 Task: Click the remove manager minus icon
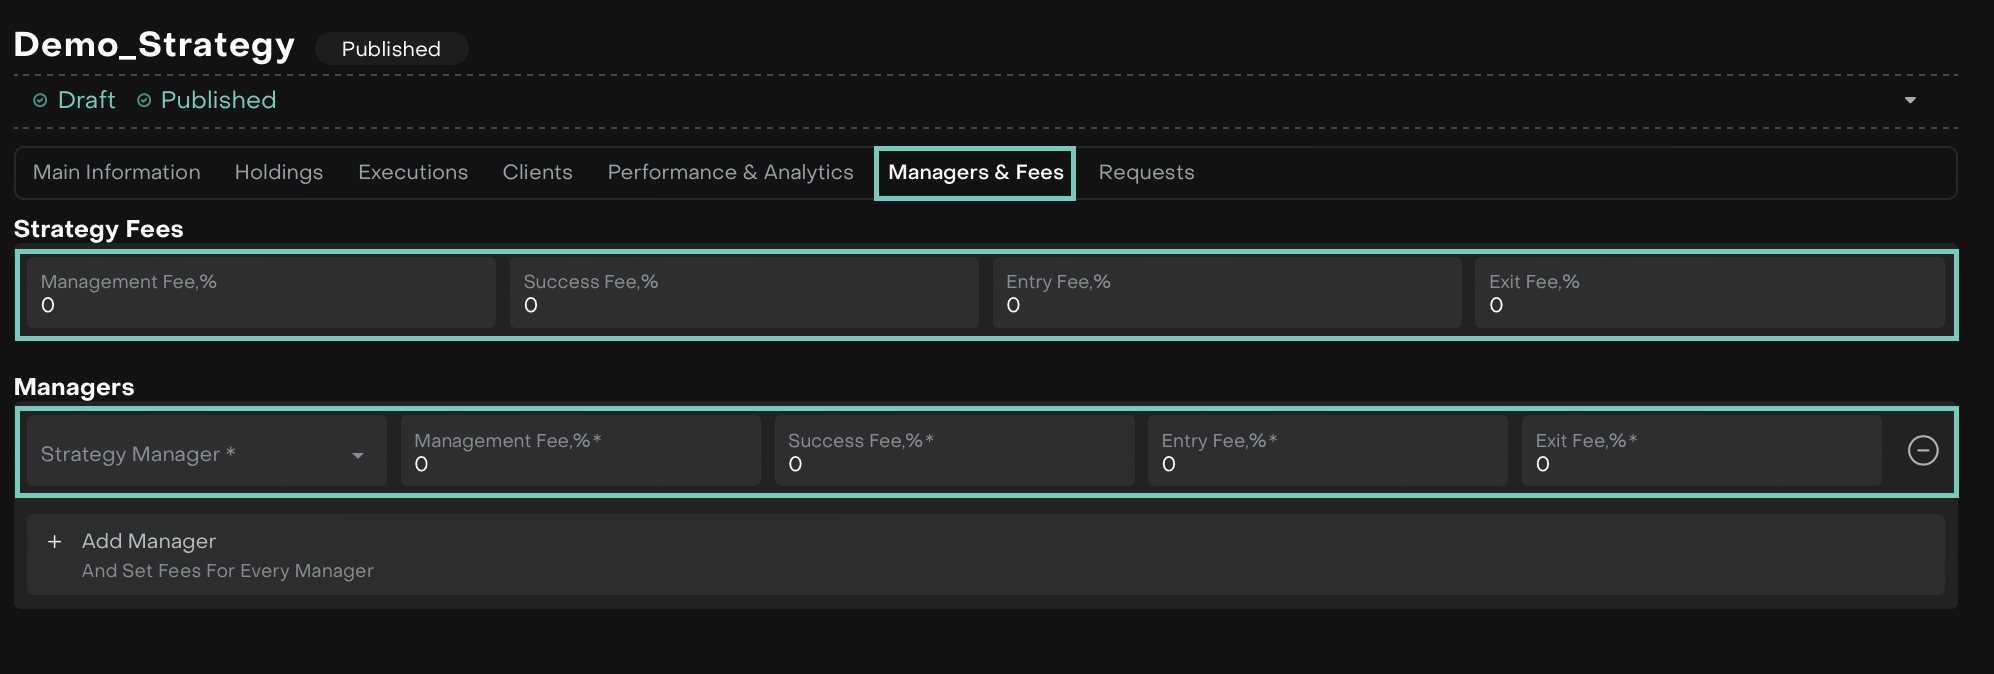coord(1922,451)
